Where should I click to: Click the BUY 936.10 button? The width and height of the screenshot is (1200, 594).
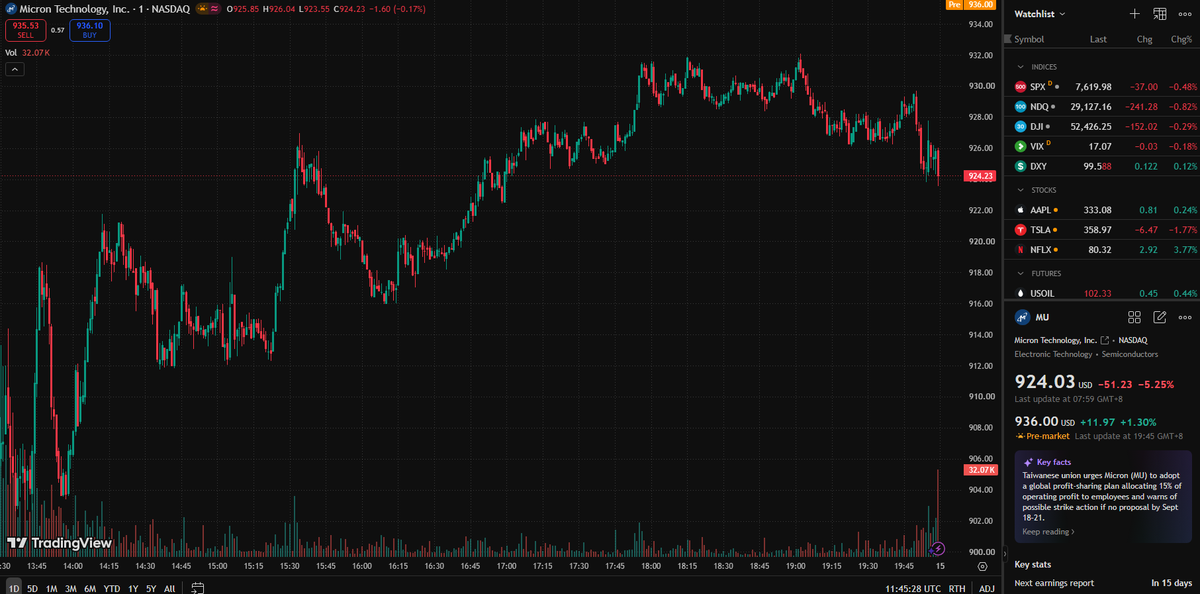(x=89, y=30)
